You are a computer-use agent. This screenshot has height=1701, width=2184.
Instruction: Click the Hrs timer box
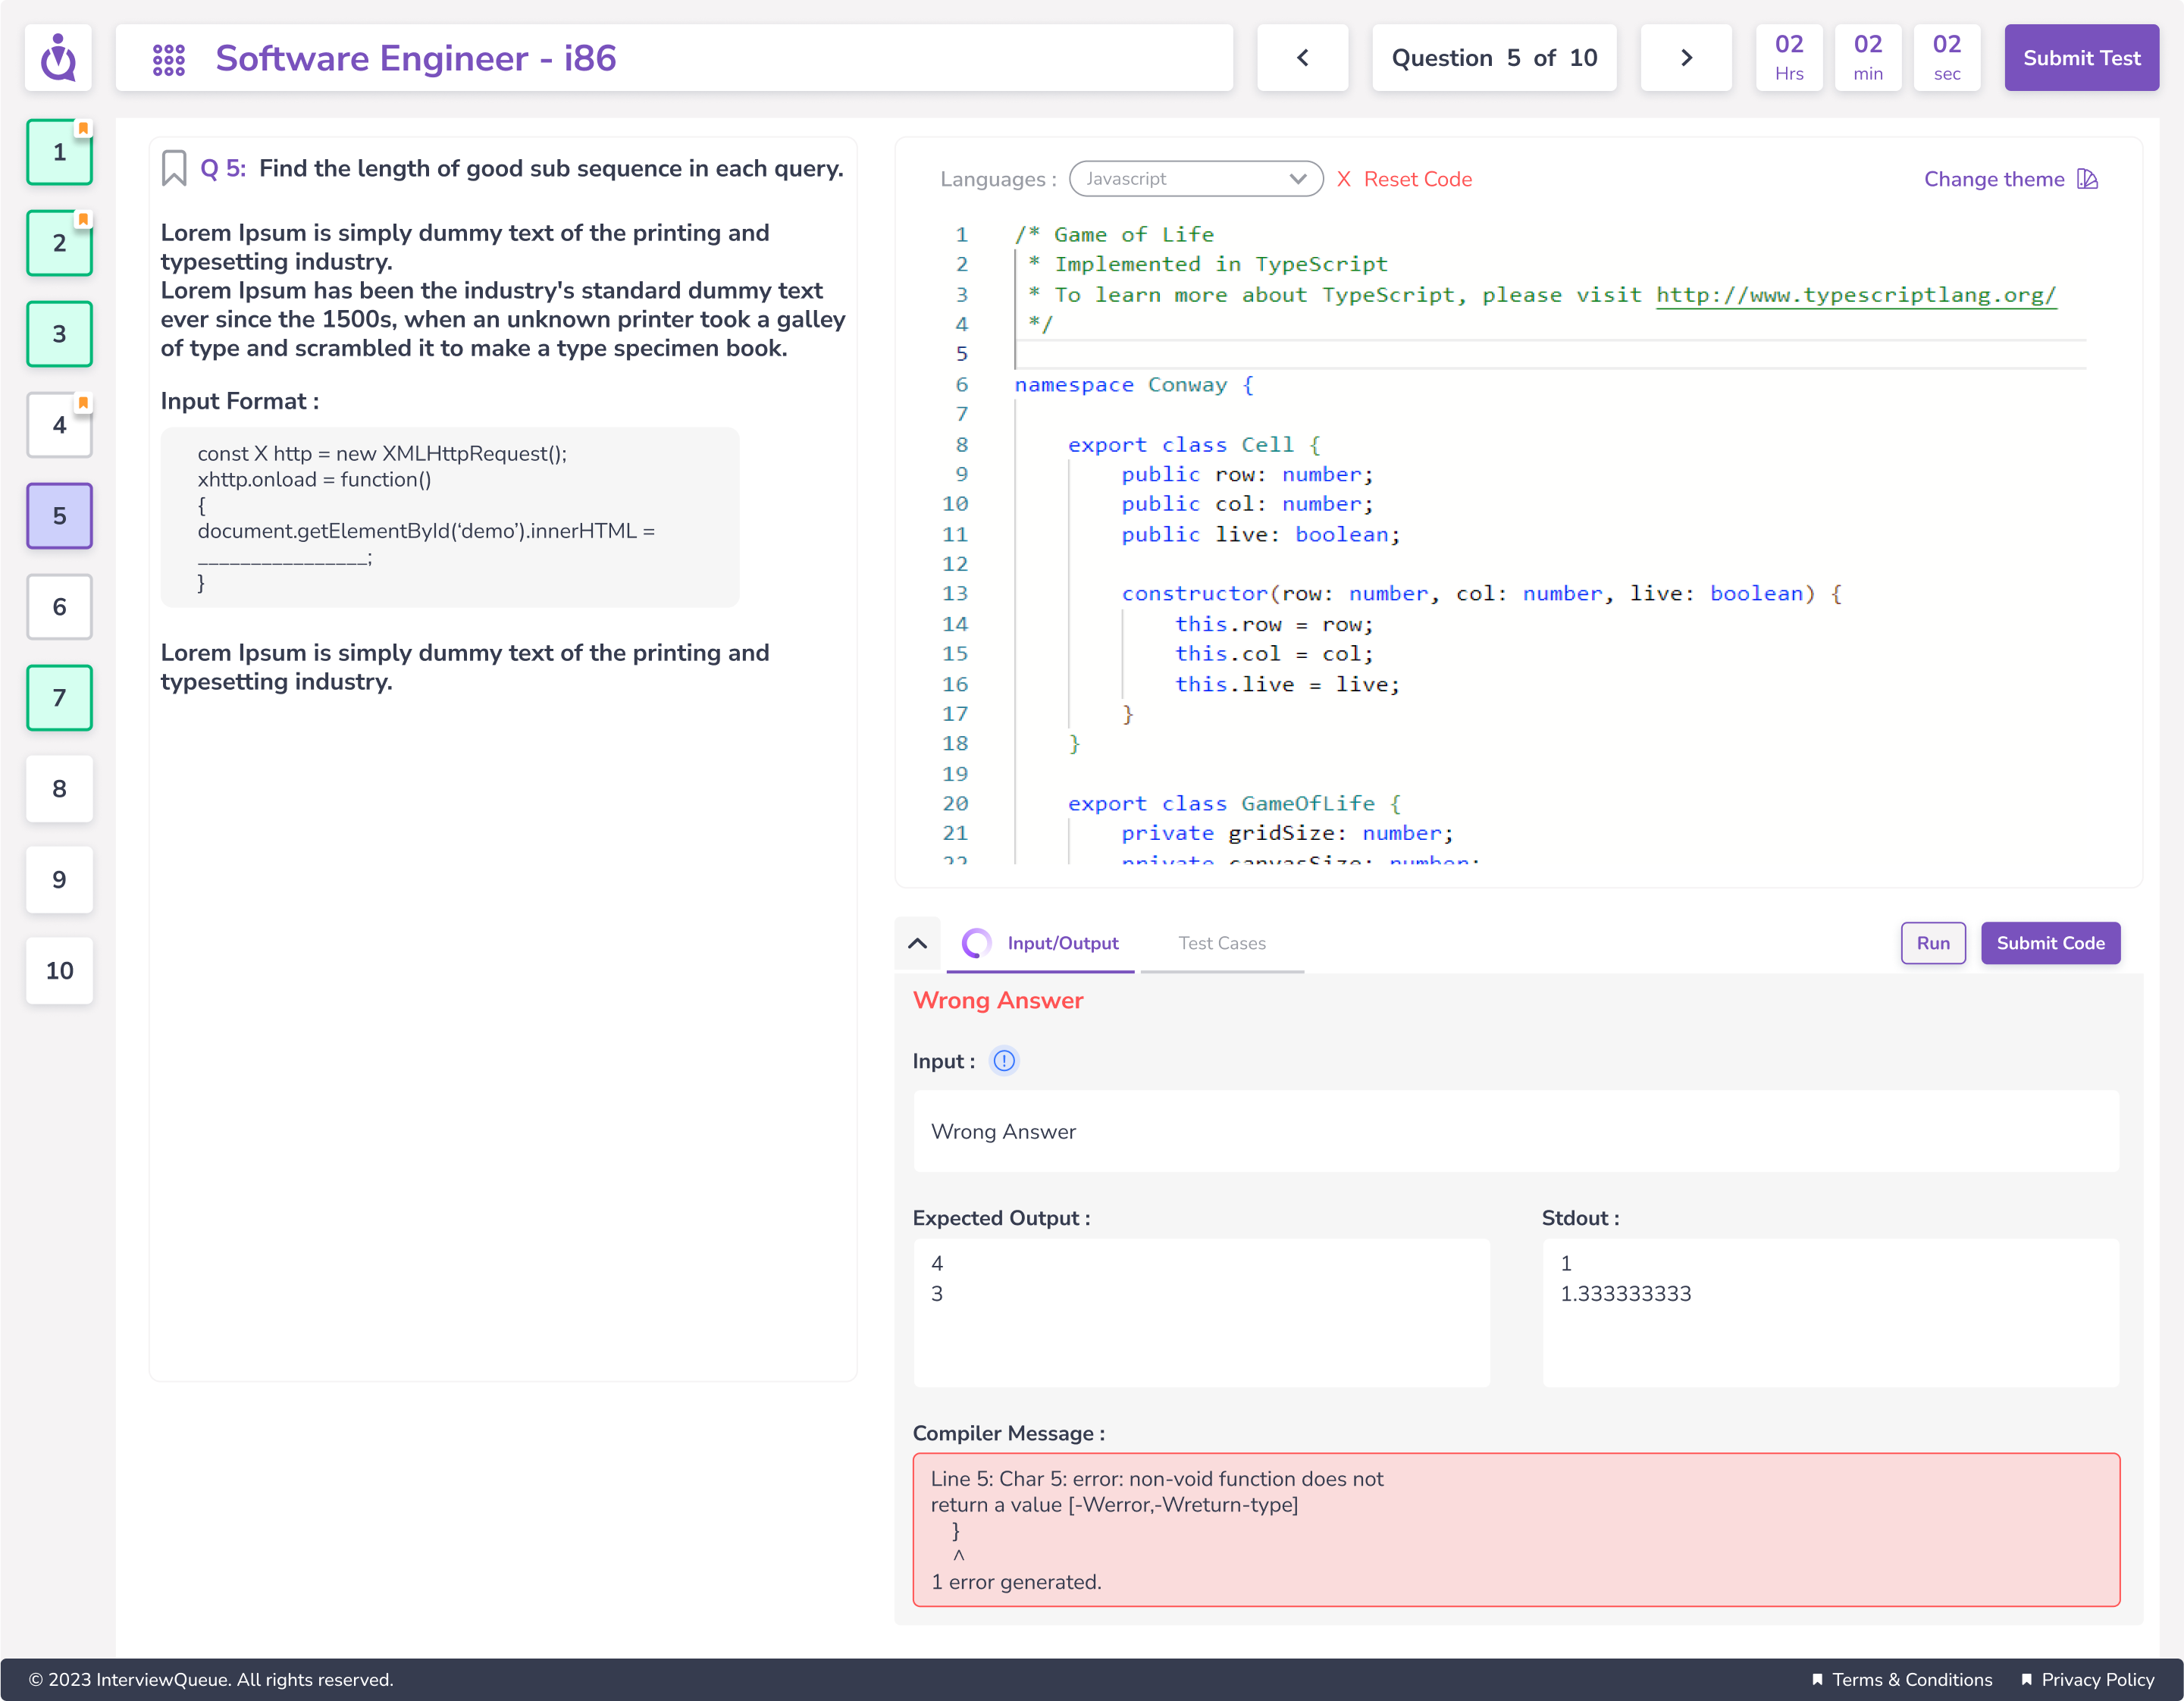[x=1789, y=58]
